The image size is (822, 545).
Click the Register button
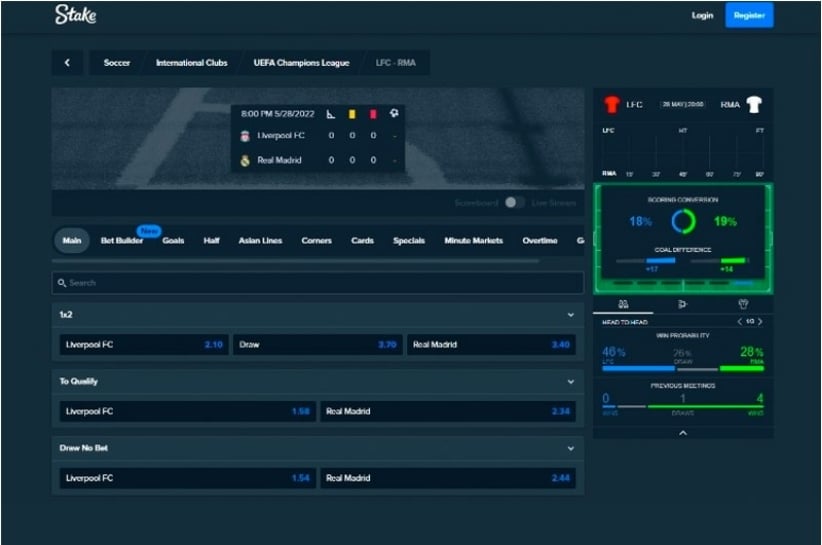[749, 15]
